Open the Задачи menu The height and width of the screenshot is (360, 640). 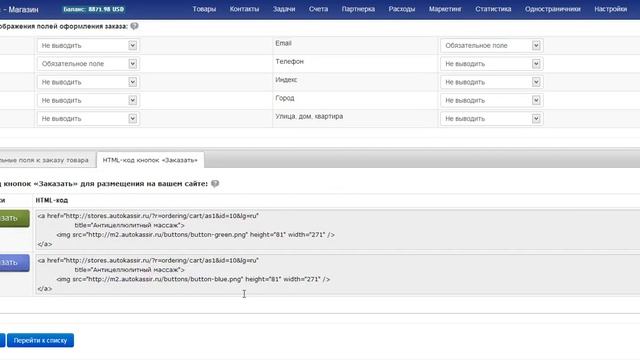tap(284, 9)
